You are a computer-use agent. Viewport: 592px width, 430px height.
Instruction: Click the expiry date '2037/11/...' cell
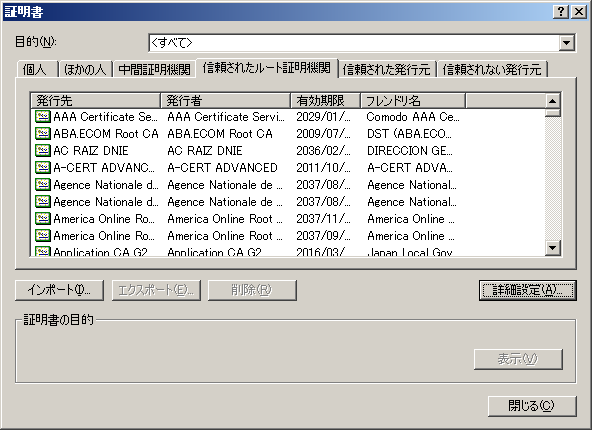(323, 219)
